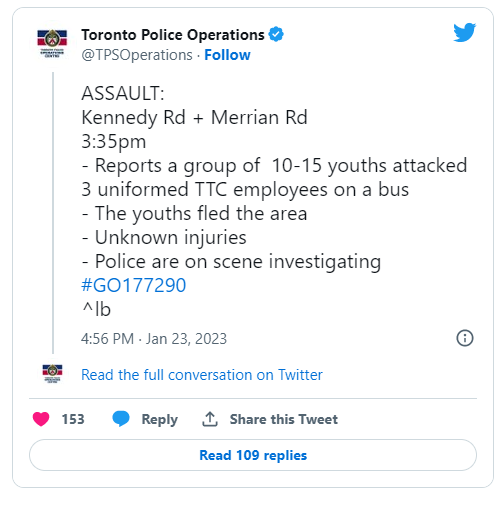Screen dimensions: 502x506
Task: Click the share upload arrow icon
Action: pos(210,419)
